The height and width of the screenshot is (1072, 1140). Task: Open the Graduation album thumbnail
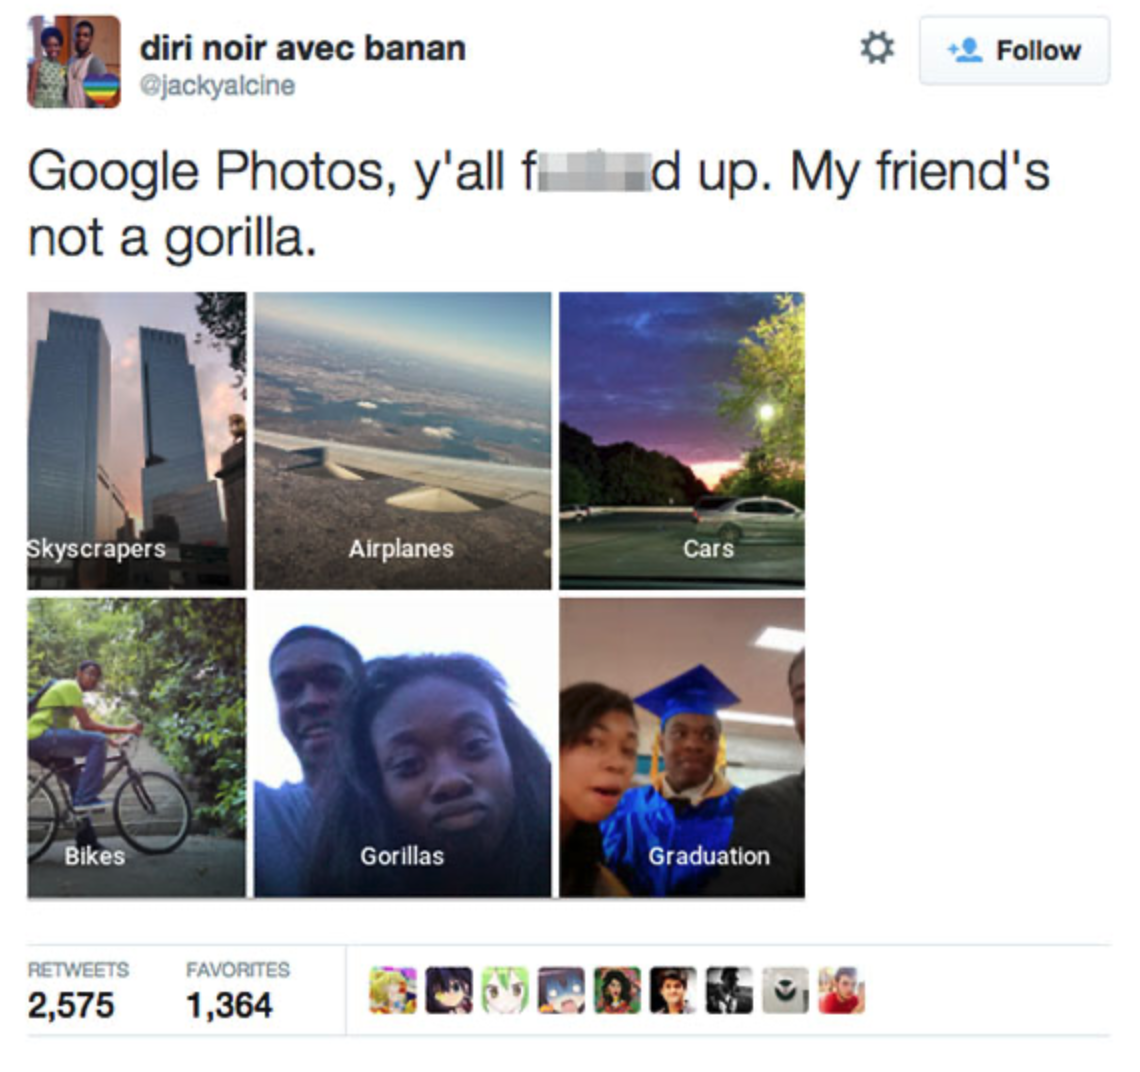682,748
